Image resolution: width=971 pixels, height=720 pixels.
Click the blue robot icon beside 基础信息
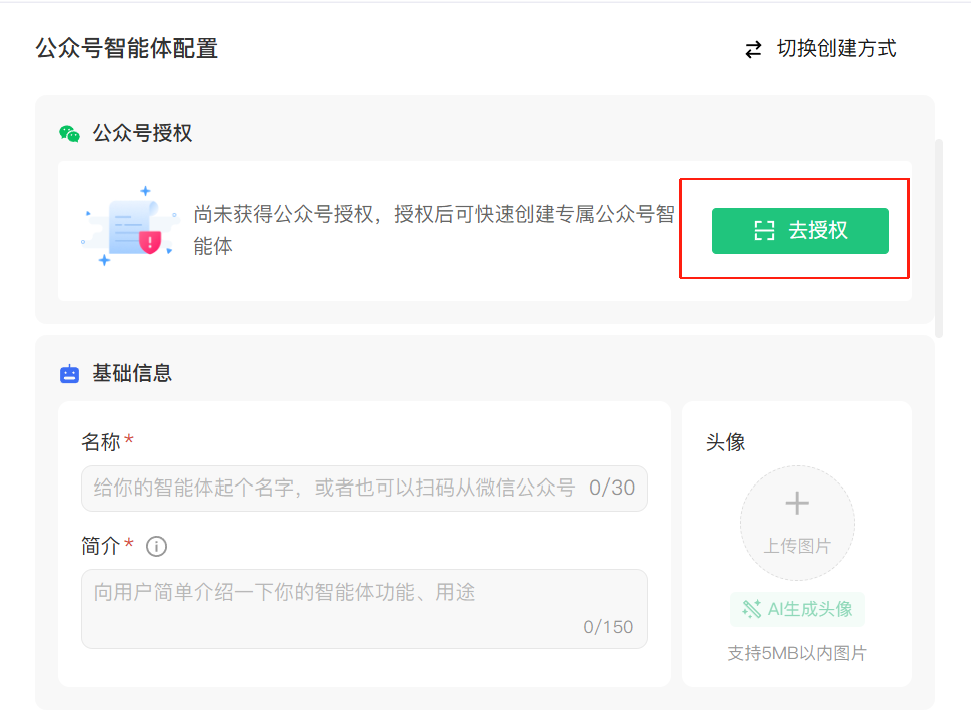69,374
